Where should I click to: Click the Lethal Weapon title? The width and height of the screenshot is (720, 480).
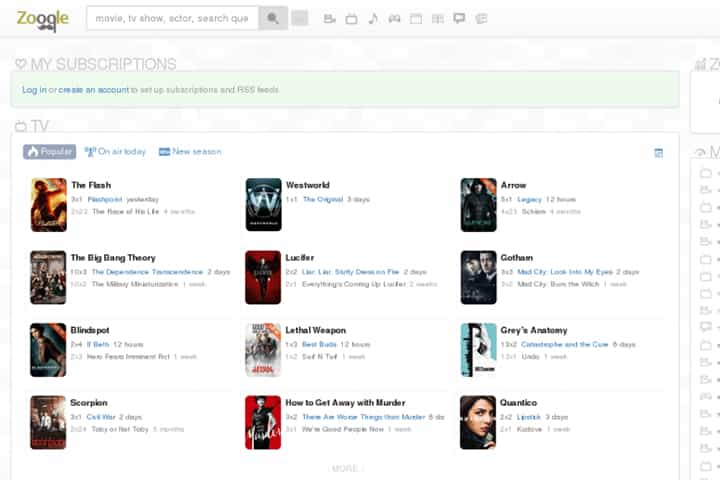[x=315, y=330]
